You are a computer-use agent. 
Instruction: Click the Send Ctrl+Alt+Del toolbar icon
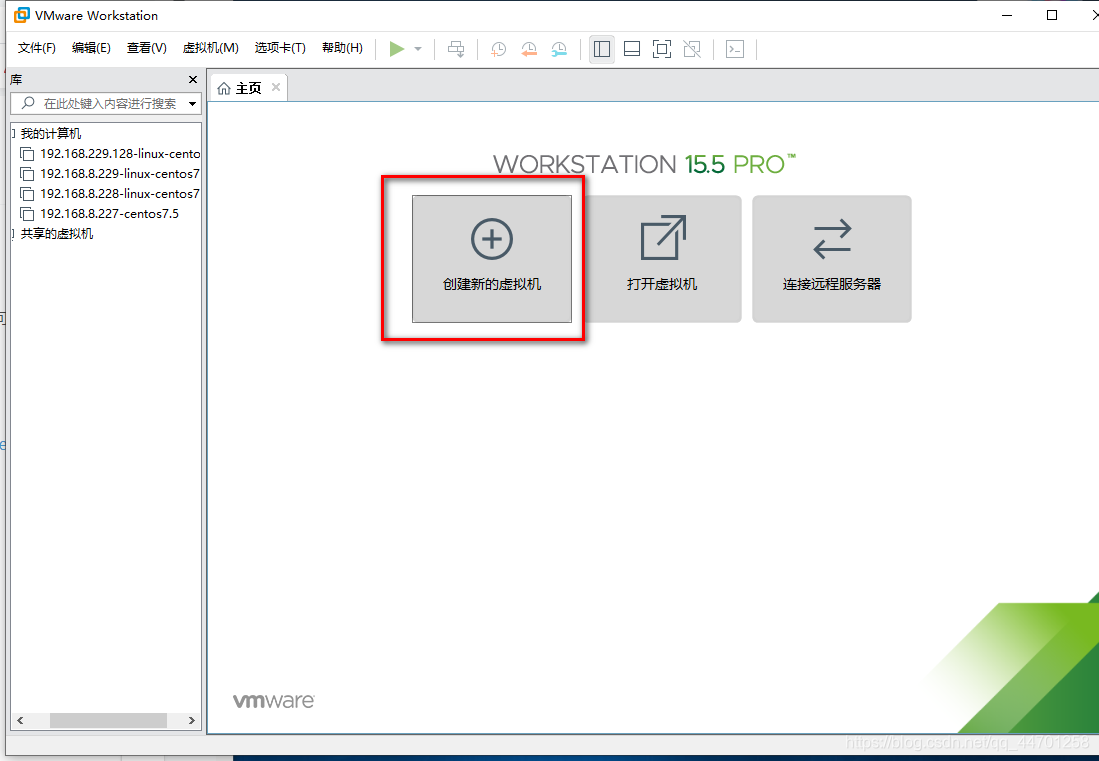coord(456,49)
